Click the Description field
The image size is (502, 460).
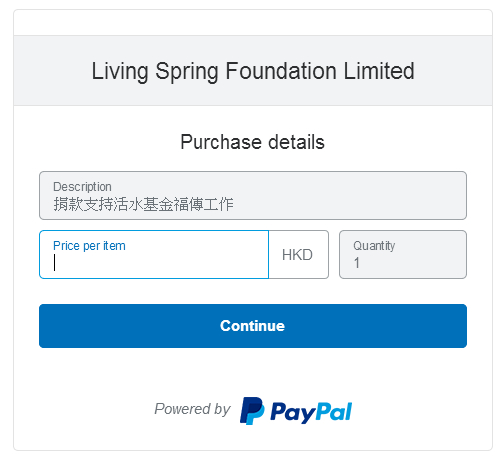[253, 195]
